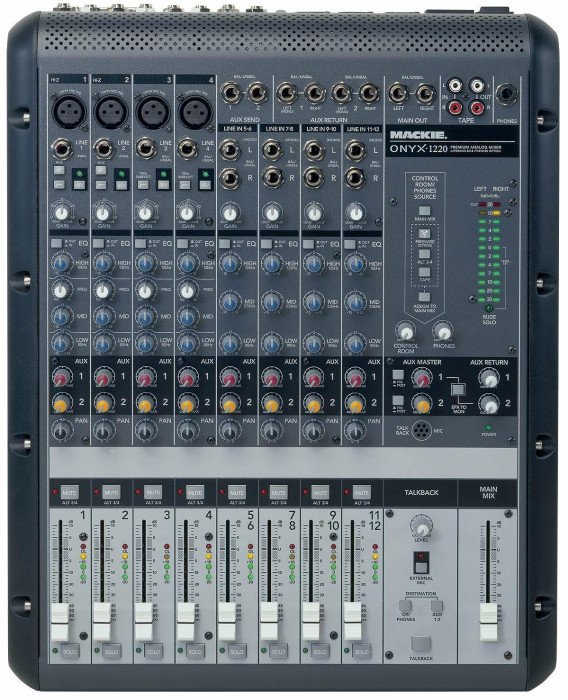Click the Main Mix fader cap

coord(489,623)
